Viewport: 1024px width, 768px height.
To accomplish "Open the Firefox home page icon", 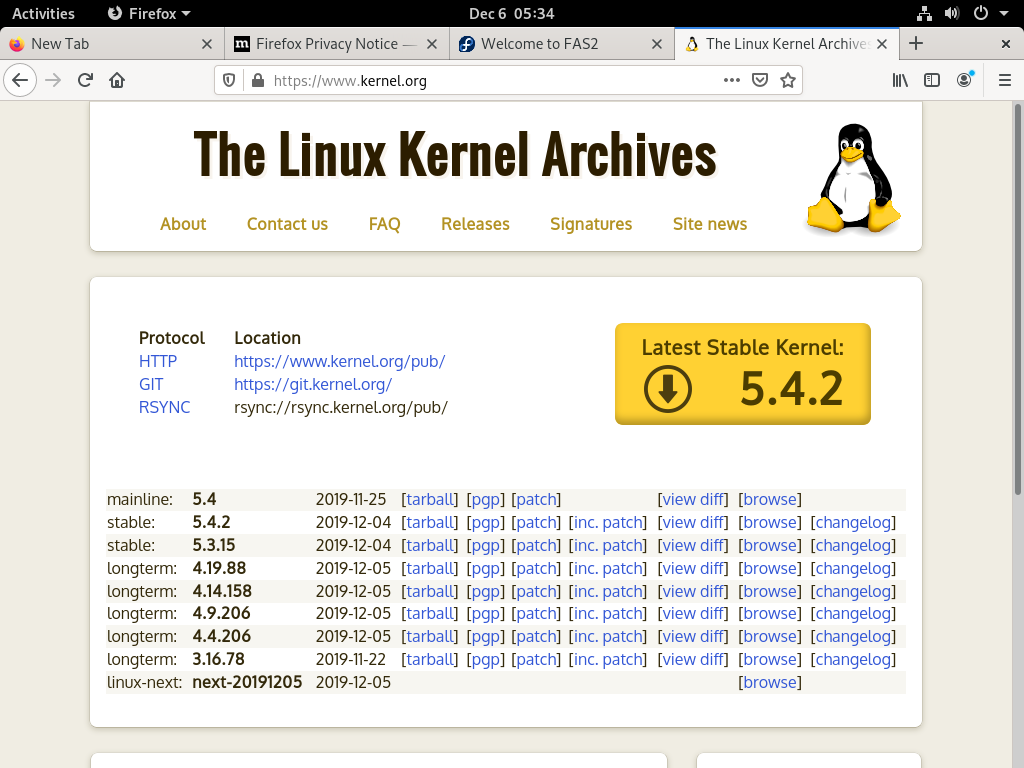I will point(117,80).
